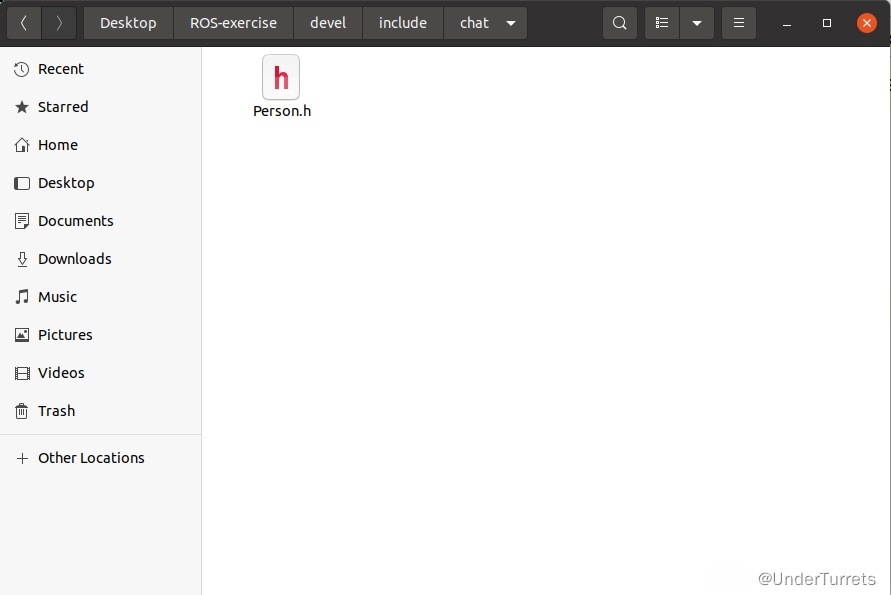The height and width of the screenshot is (595, 891).
Task: Select the include path segment
Action: click(403, 23)
